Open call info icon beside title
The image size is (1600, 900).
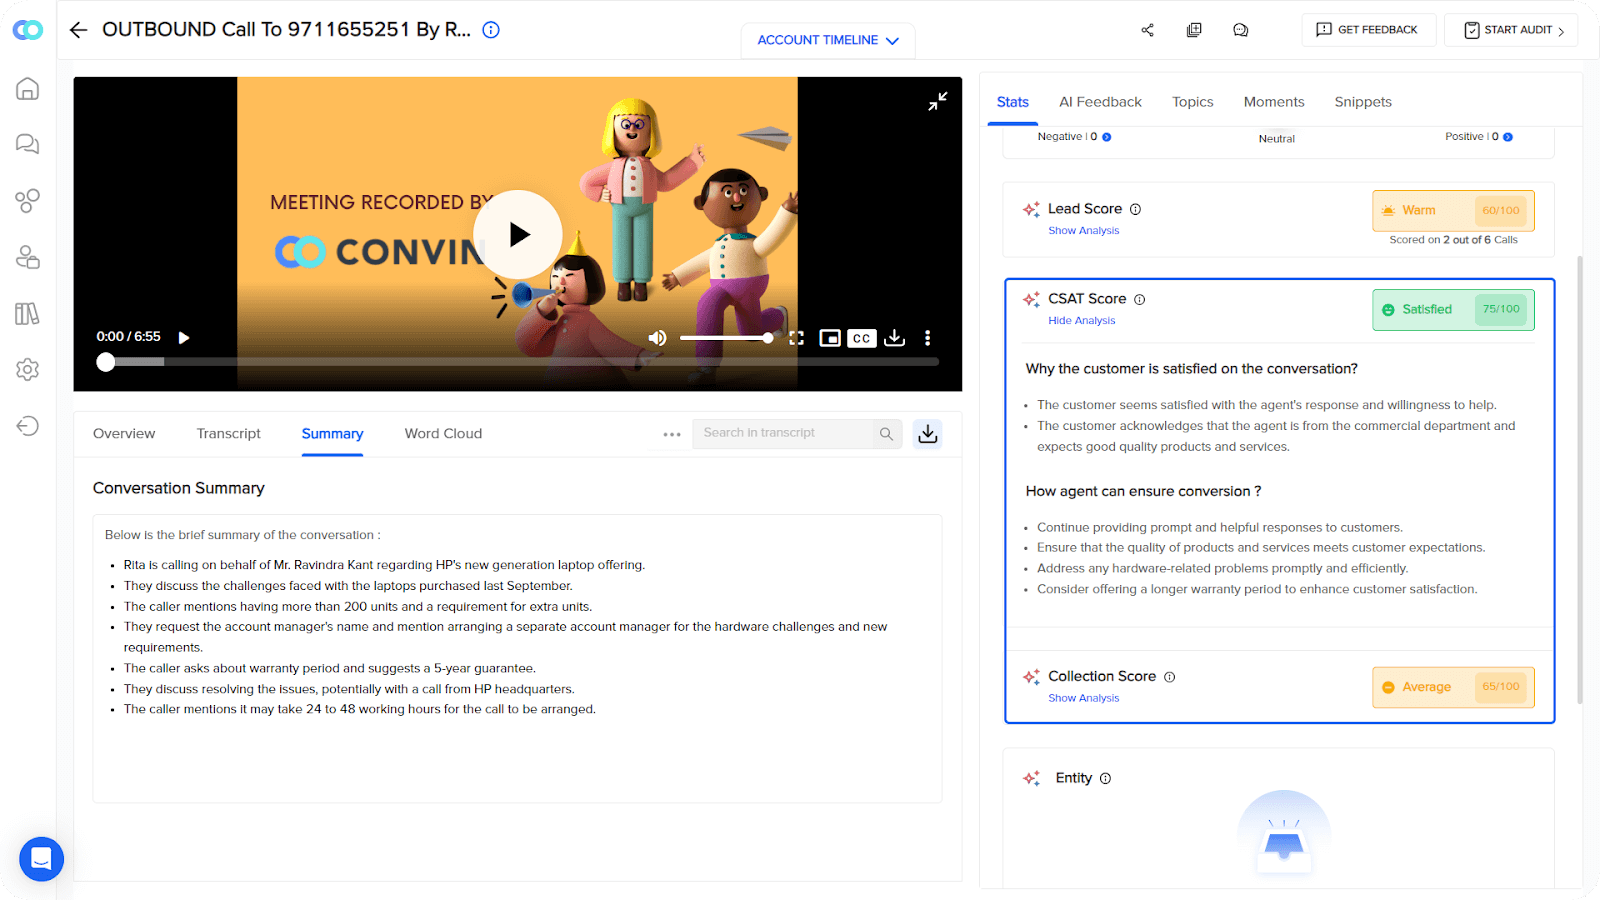(x=491, y=30)
